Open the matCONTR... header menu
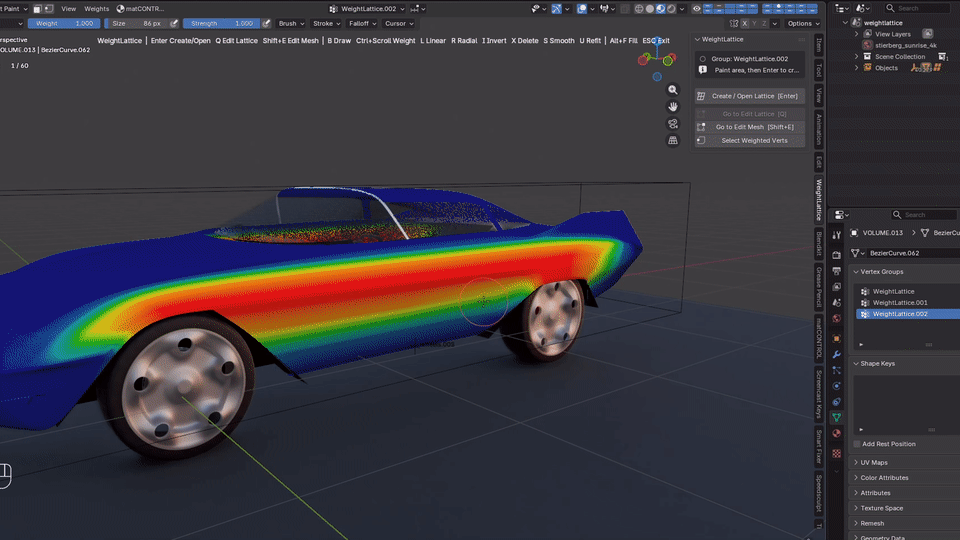 [x=140, y=9]
